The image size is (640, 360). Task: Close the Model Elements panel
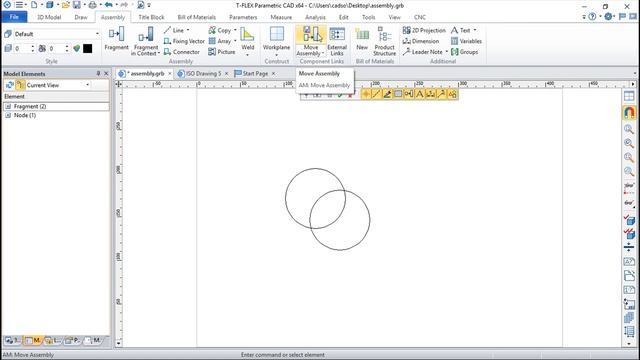[x=107, y=73]
